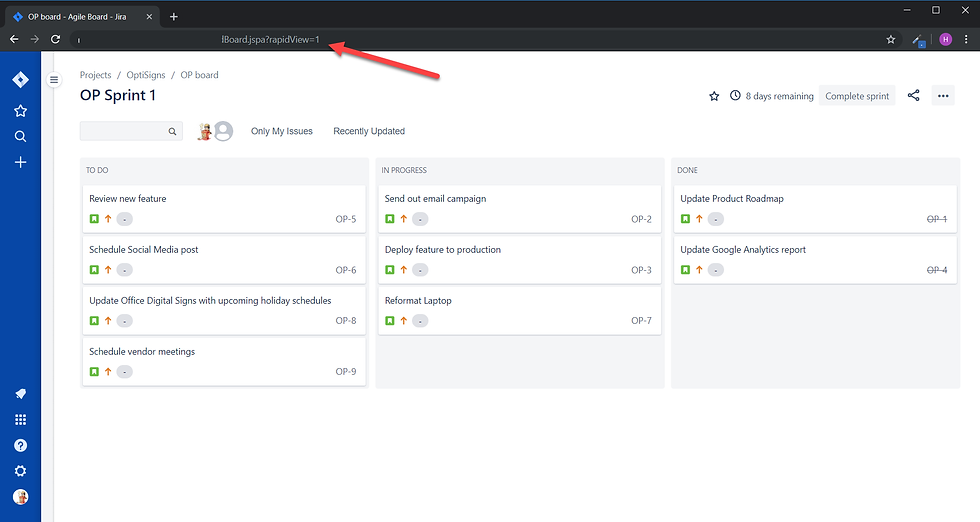
Task: Open the Help question mark icon
Action: (x=20, y=445)
